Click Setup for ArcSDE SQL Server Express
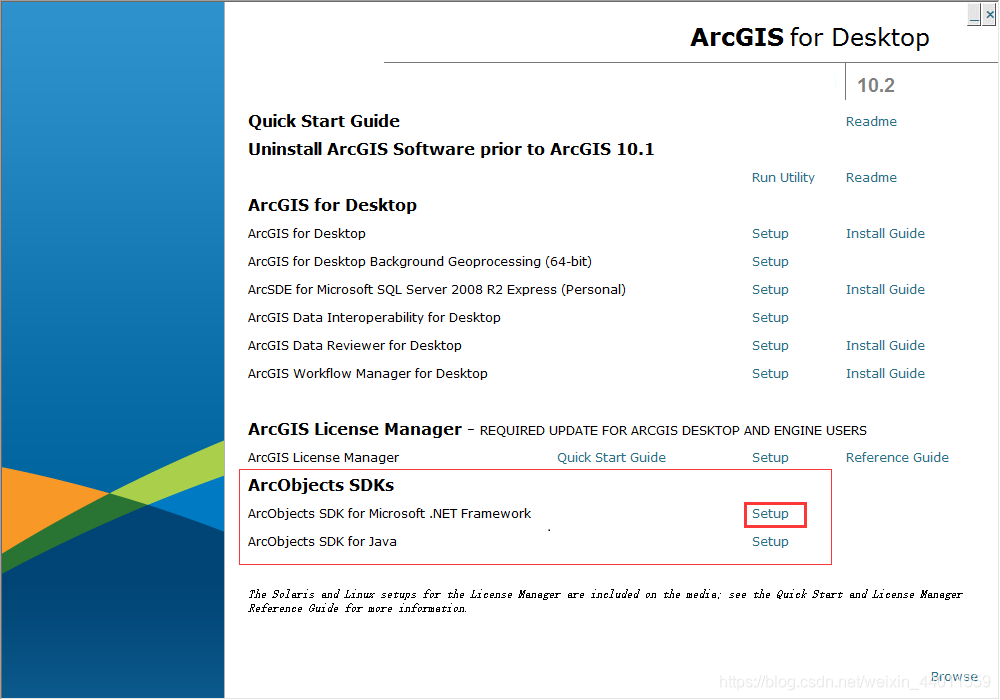 (x=770, y=289)
